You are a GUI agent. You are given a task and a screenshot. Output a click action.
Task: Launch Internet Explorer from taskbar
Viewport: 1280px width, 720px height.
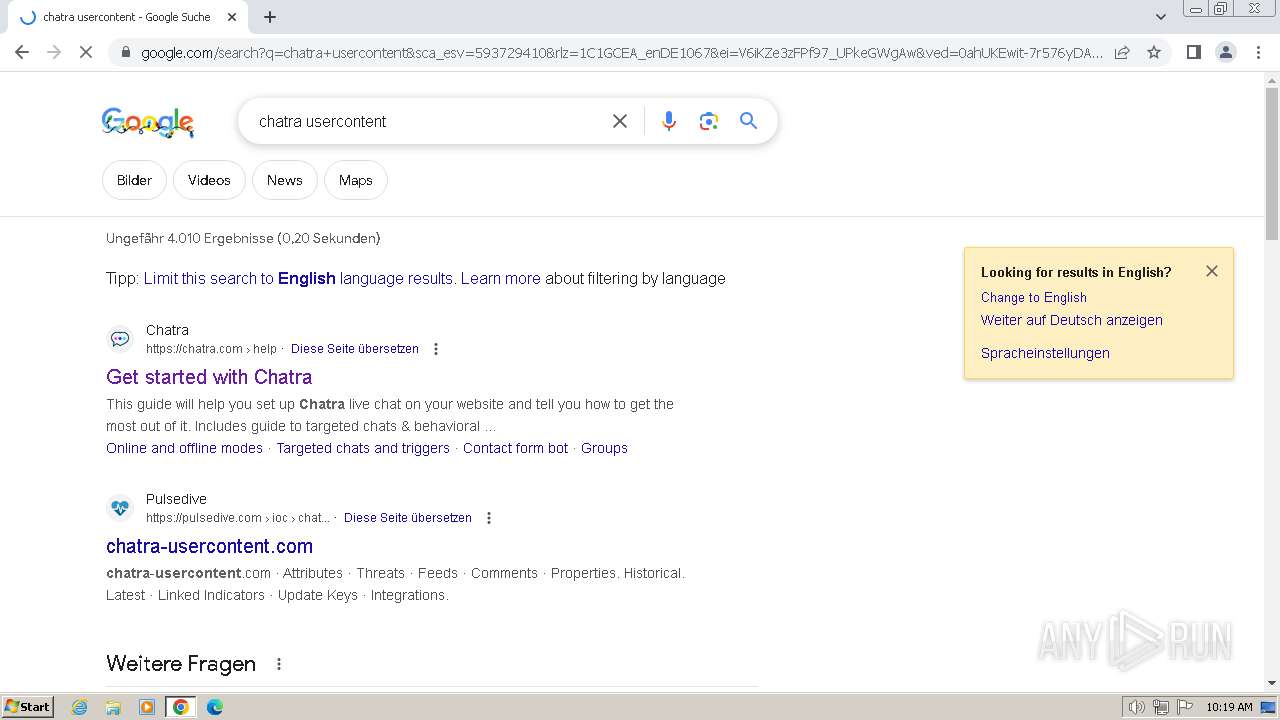tap(80, 707)
